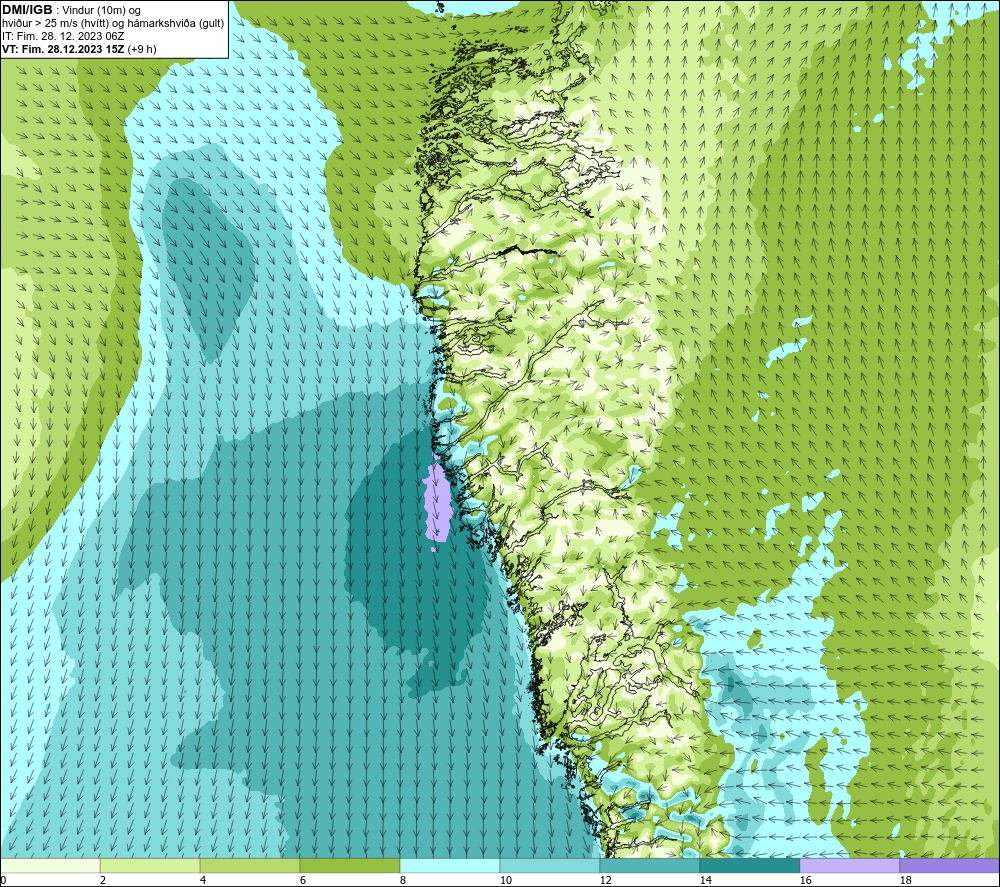The height and width of the screenshot is (887, 1000).
Task: Click the lilac strong-wind patch off the coast
Action: point(438,503)
